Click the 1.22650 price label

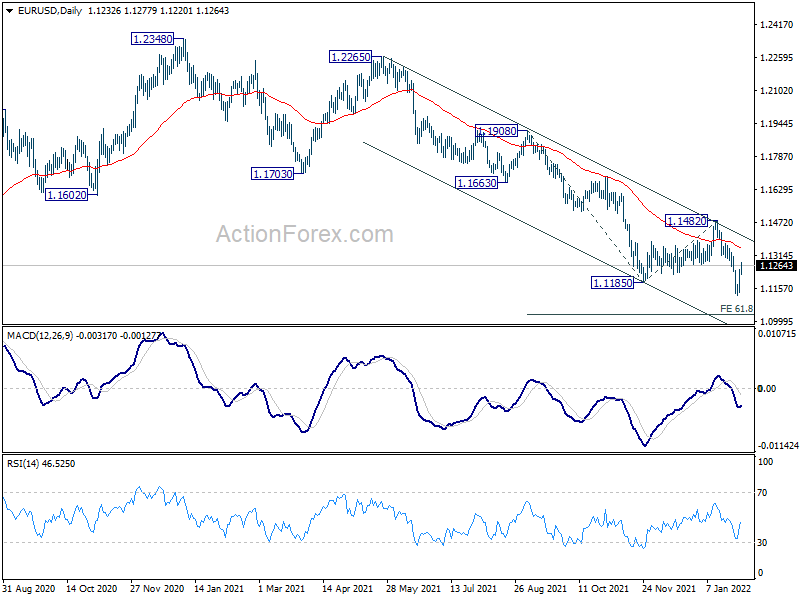pos(351,57)
